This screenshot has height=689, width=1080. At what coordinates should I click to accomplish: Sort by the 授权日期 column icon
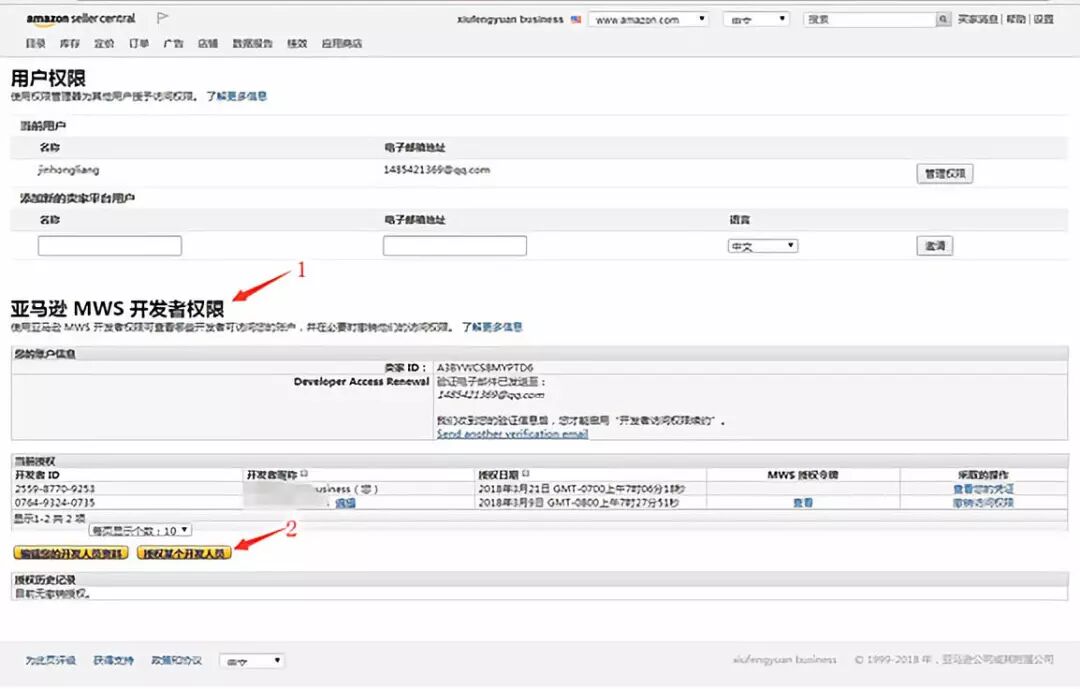click(x=526, y=474)
